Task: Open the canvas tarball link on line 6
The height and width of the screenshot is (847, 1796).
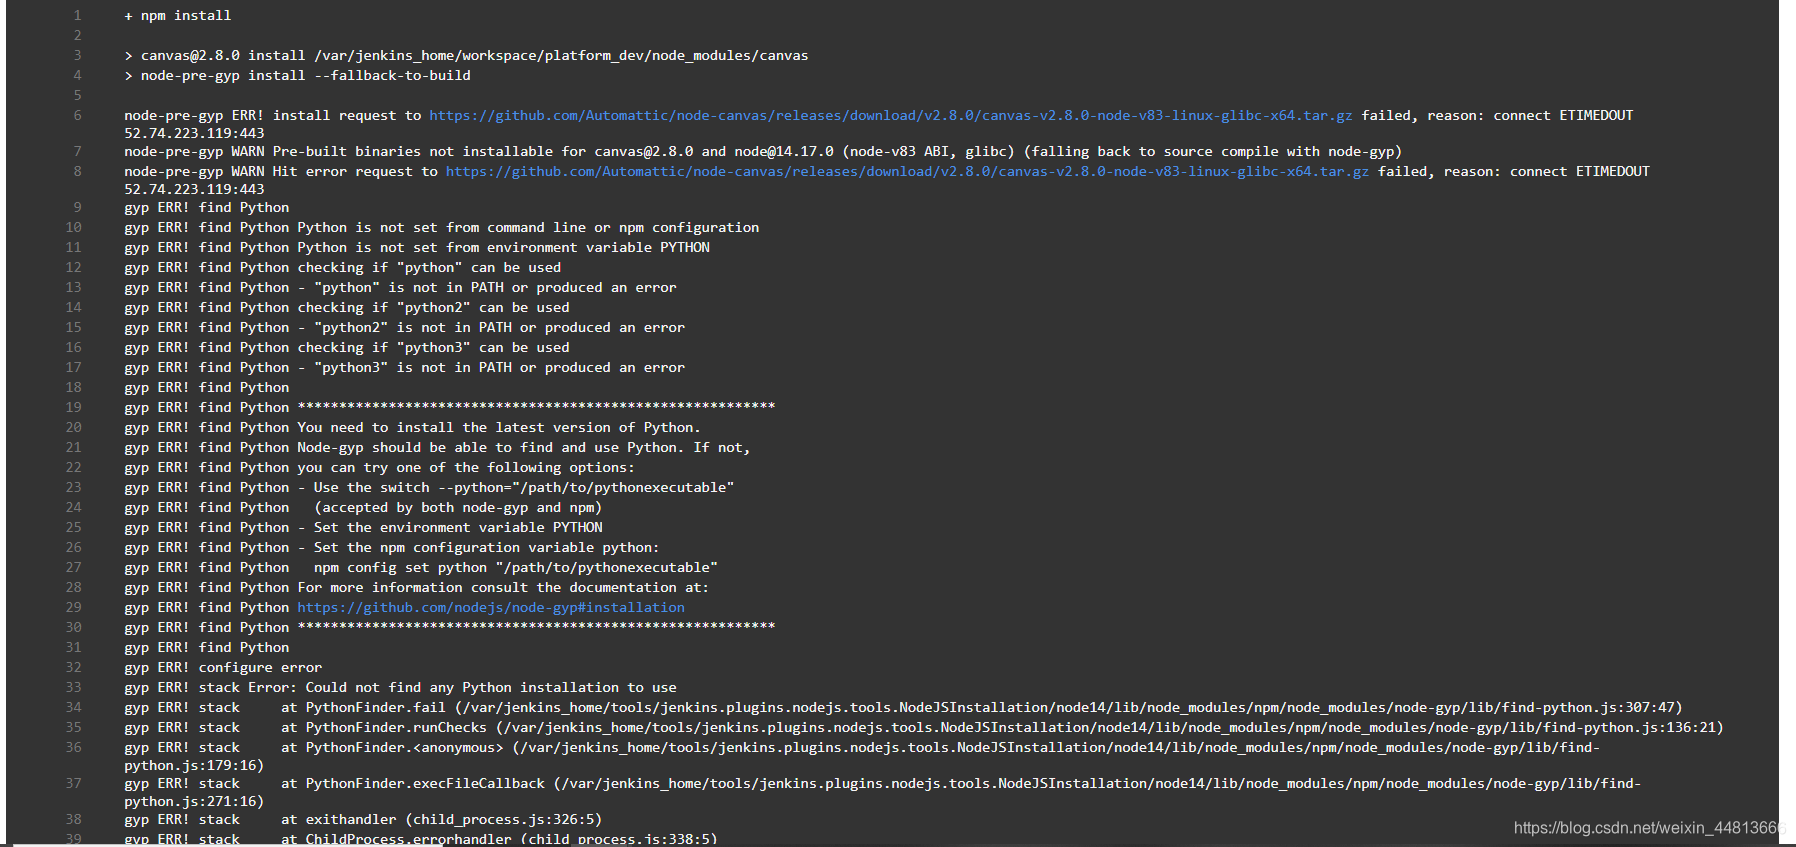Action: coord(890,115)
